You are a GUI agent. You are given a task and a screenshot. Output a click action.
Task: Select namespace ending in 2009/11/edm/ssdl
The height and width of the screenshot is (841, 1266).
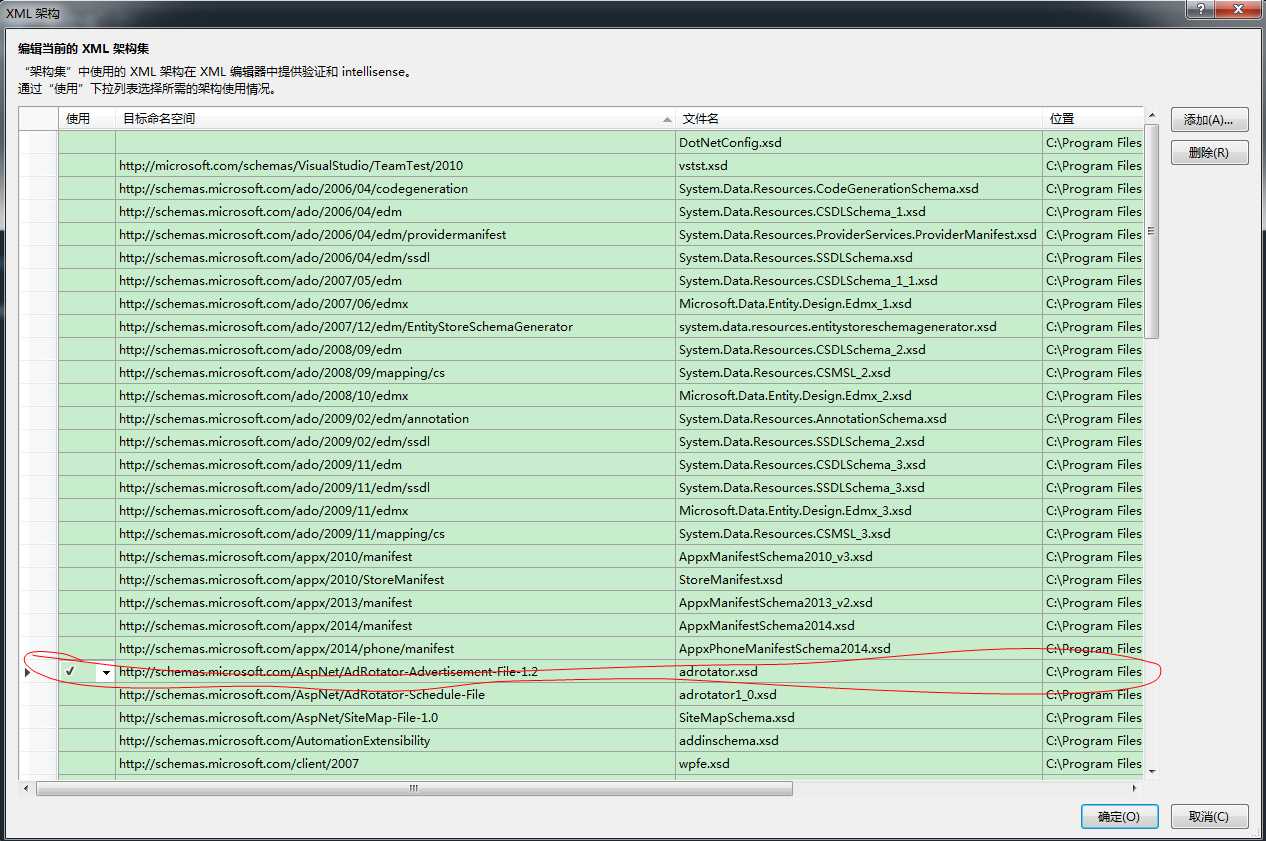click(x=396, y=488)
